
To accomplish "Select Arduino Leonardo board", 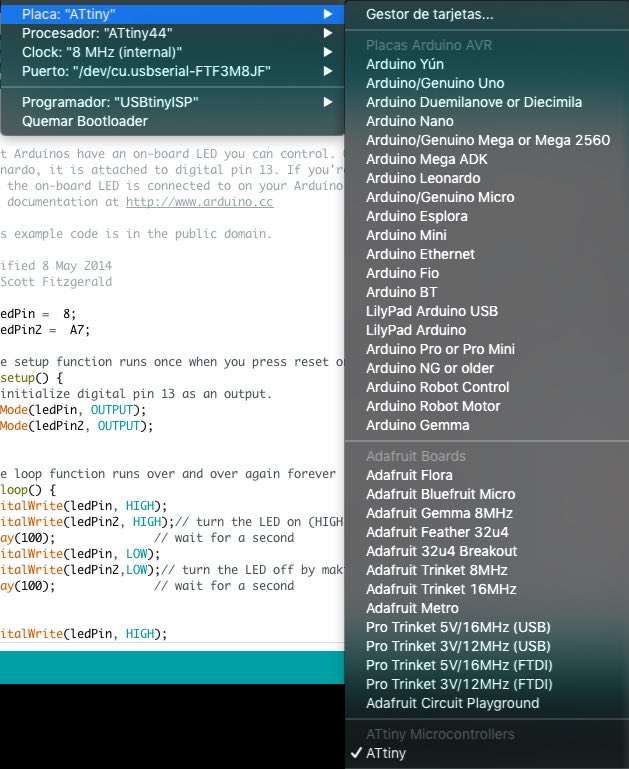I will pyautogui.click(x=423, y=178).
